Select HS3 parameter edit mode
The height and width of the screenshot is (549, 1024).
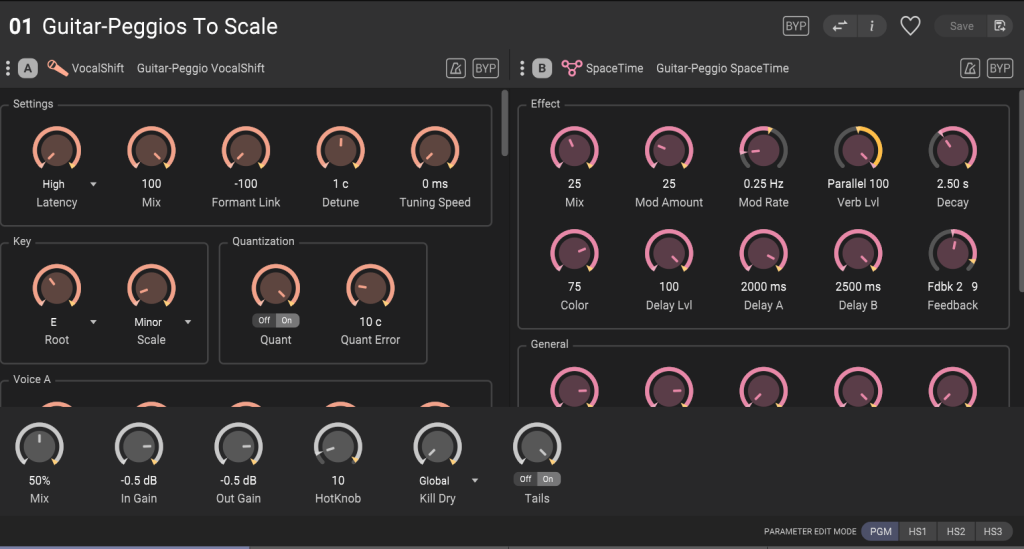click(993, 531)
